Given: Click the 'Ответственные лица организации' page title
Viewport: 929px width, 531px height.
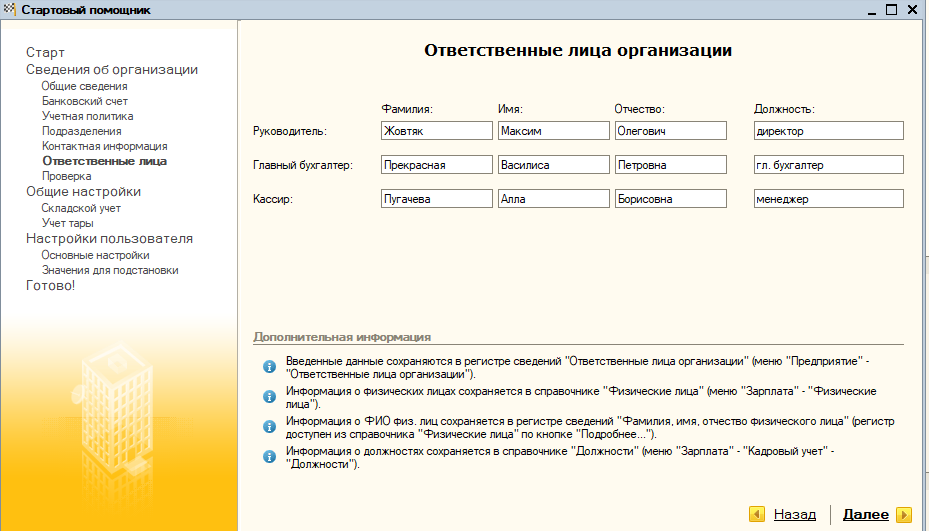Looking at the screenshot, I should pos(578,50).
